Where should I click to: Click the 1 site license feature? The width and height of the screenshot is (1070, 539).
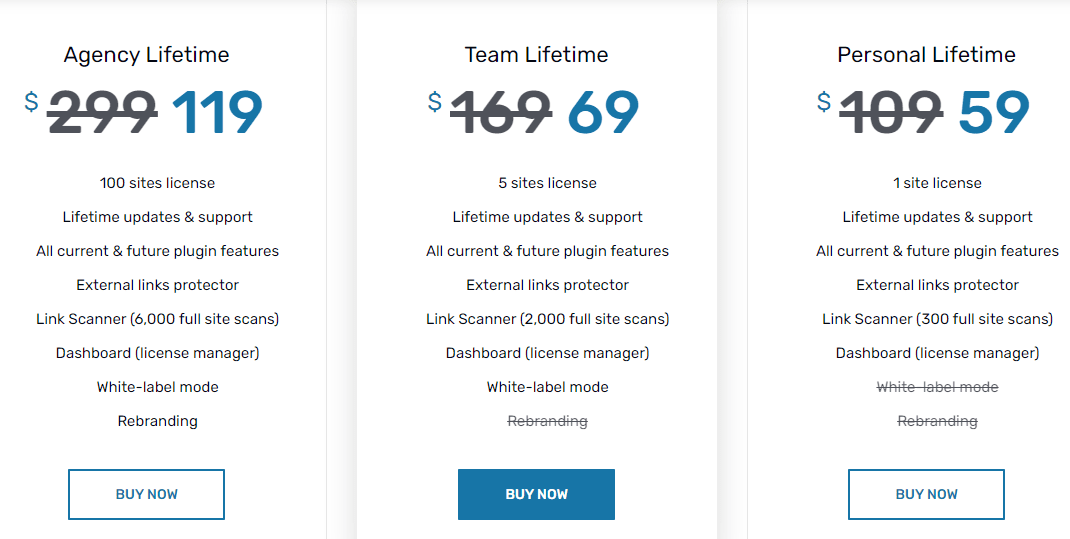pyautogui.click(x=937, y=183)
